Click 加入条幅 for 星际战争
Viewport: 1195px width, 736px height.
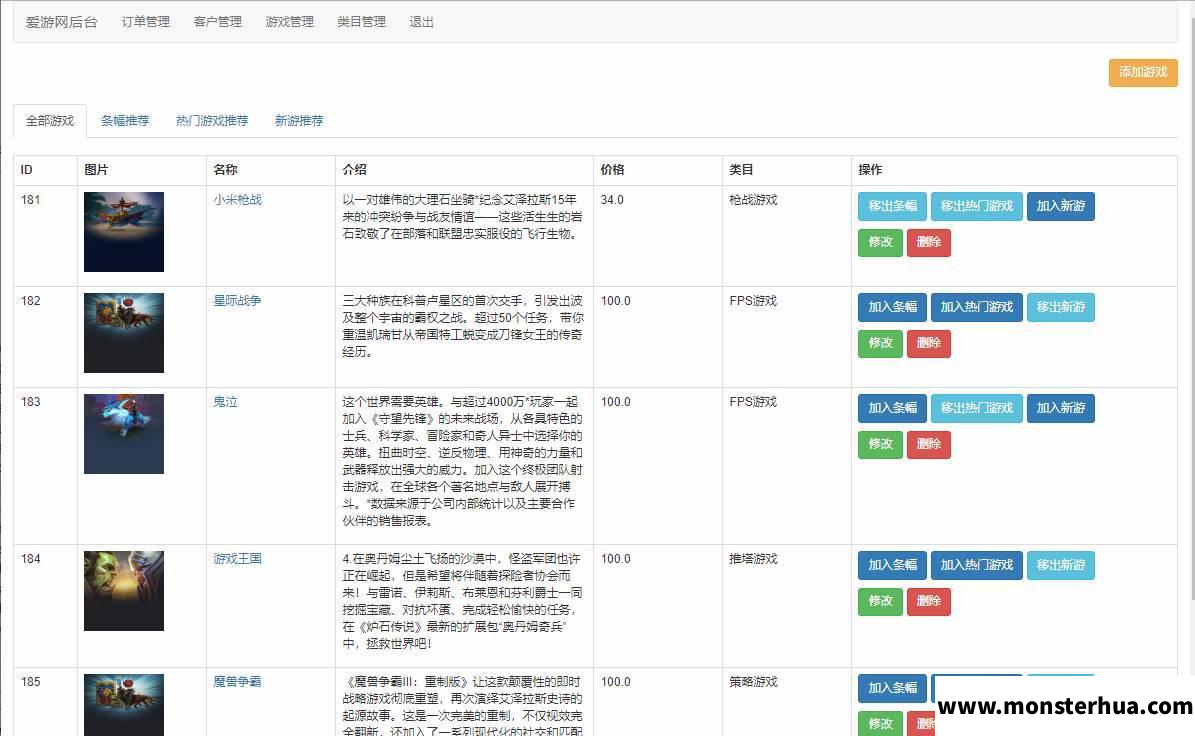click(892, 307)
